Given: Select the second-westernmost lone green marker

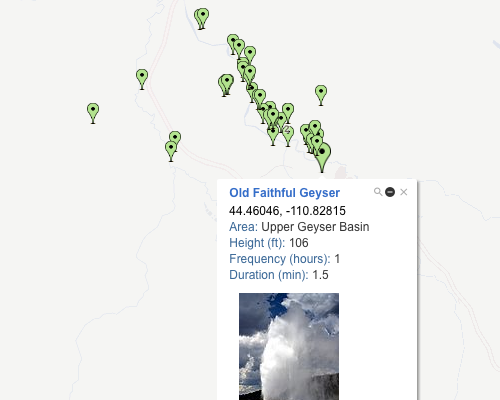Looking at the screenshot, I should click(x=142, y=79).
